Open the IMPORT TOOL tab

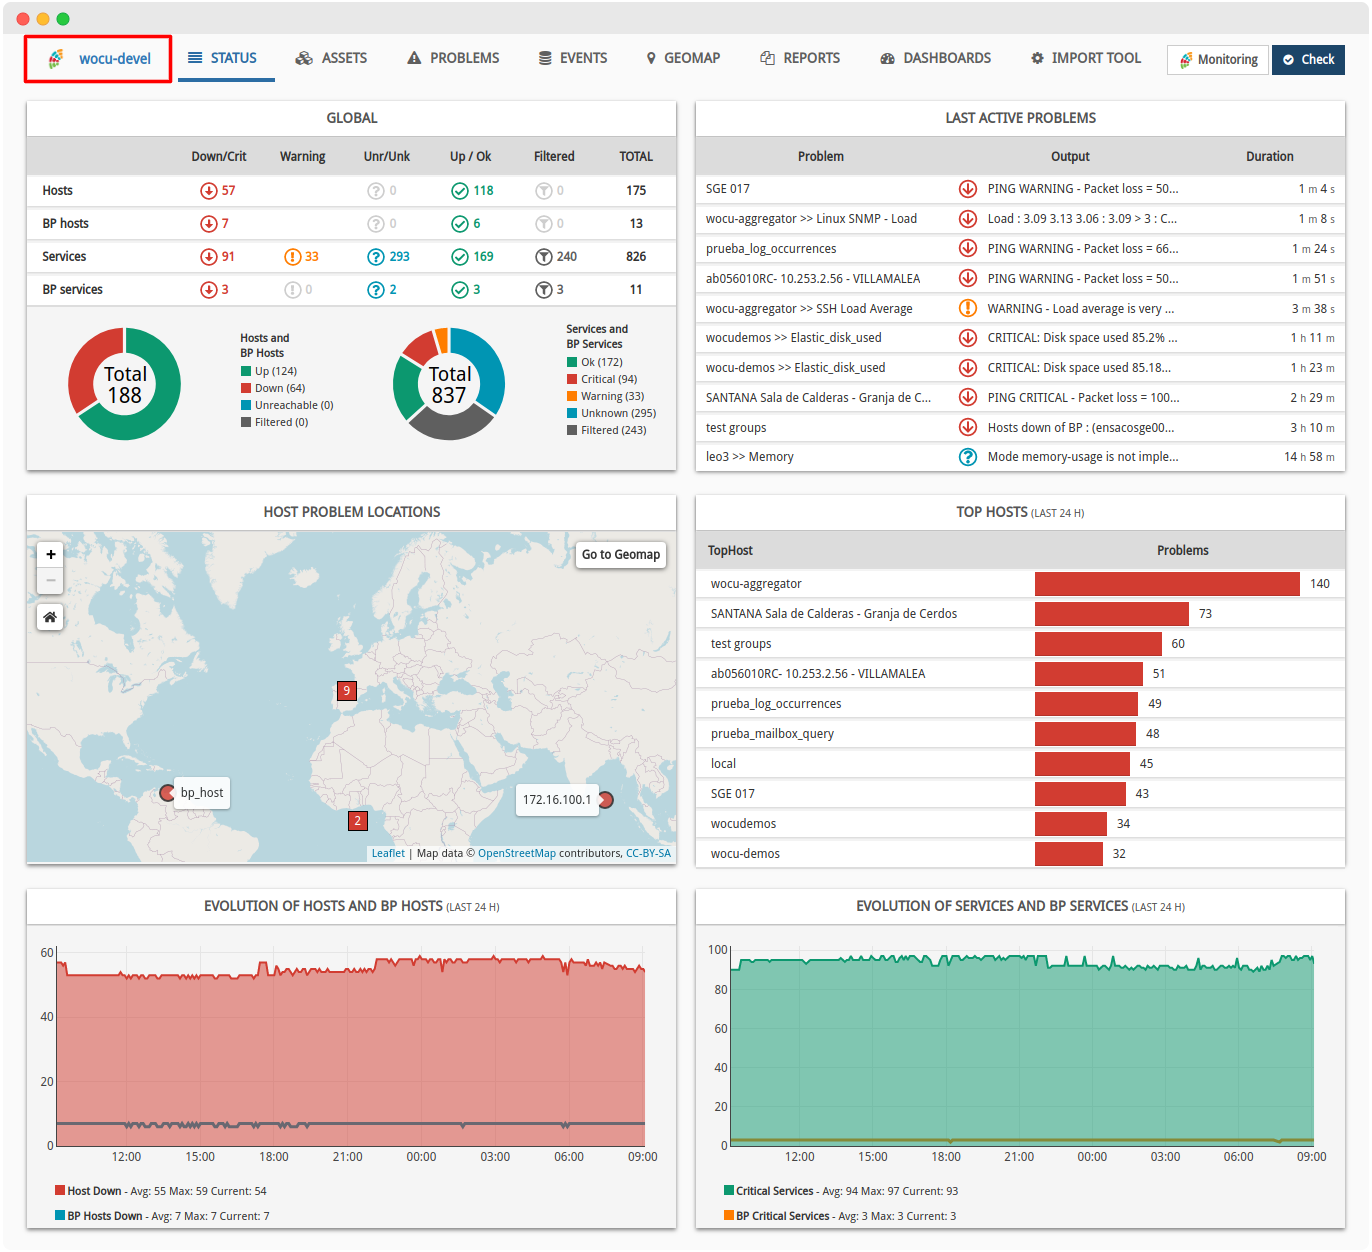click(1086, 58)
